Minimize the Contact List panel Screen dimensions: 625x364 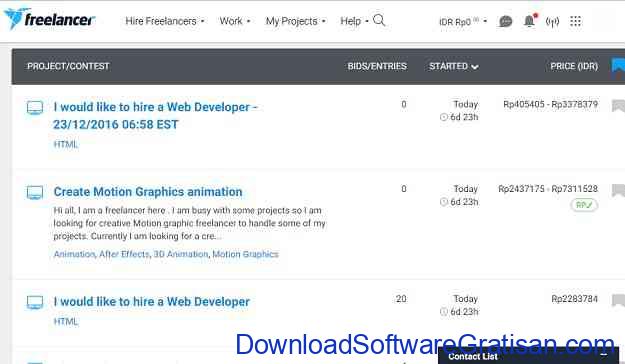tap(604, 354)
